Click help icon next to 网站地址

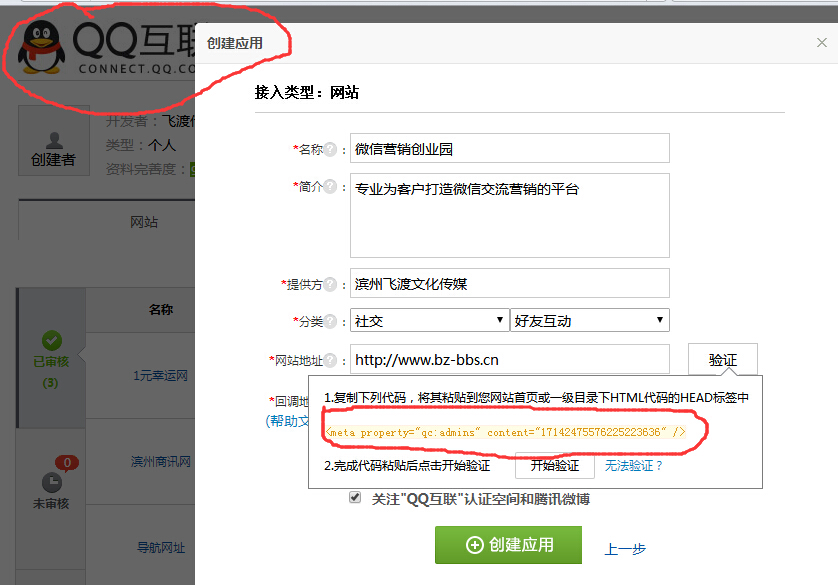pos(331,361)
